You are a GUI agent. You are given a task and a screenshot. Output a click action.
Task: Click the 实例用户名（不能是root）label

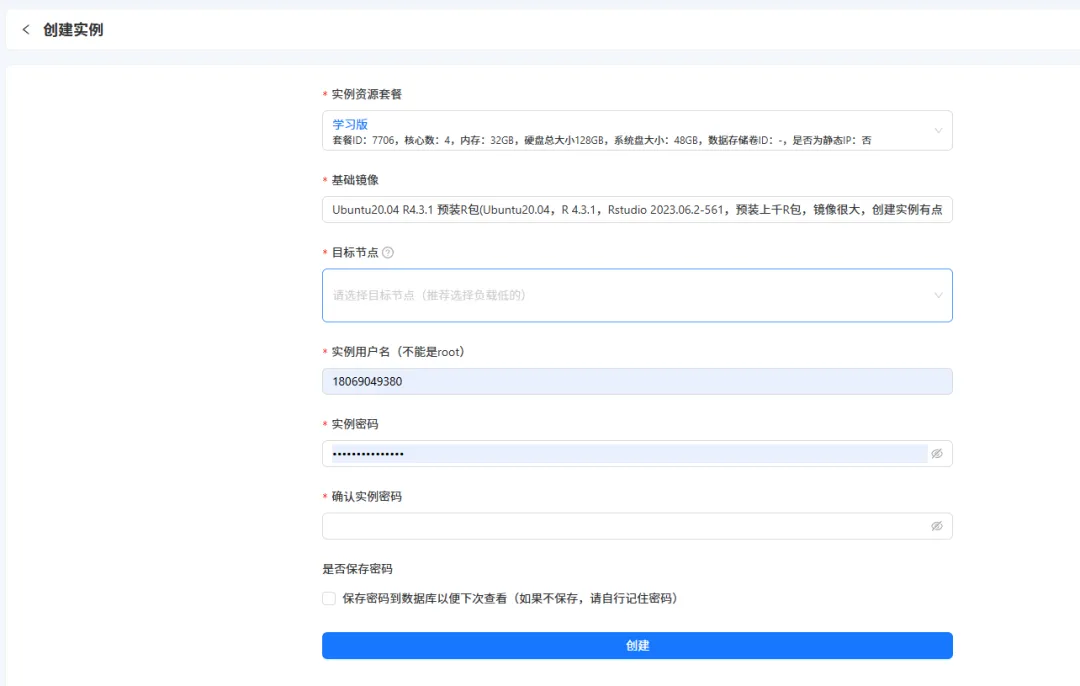pyautogui.click(x=399, y=352)
